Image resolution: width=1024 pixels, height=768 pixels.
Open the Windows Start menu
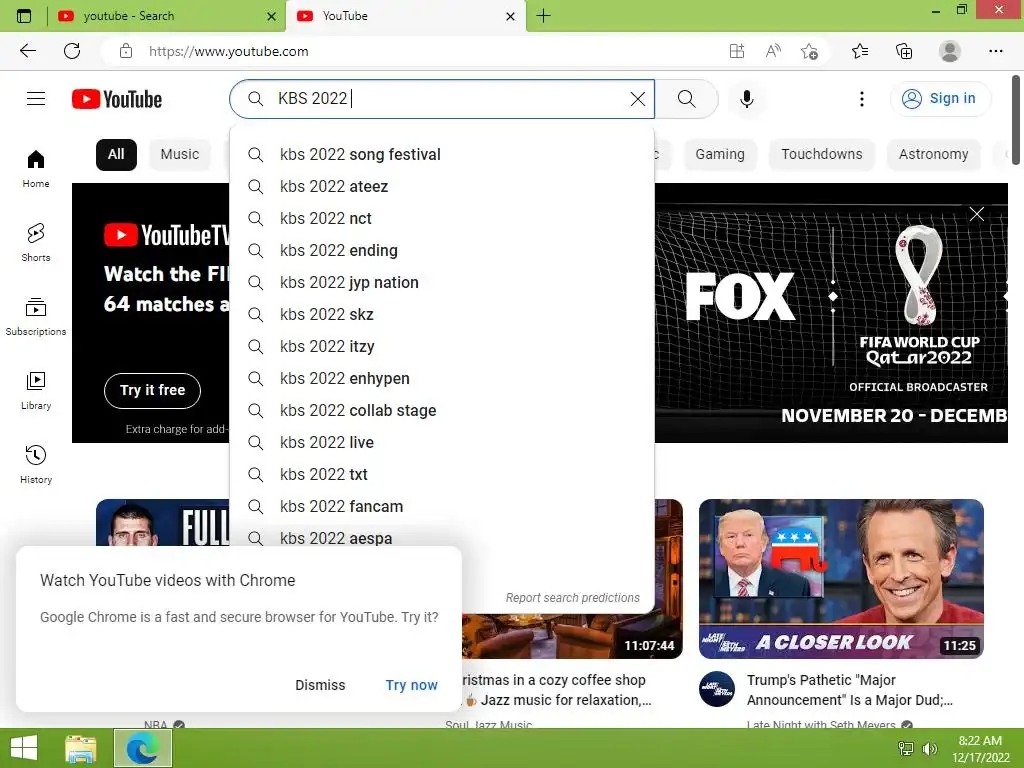tap(24, 748)
